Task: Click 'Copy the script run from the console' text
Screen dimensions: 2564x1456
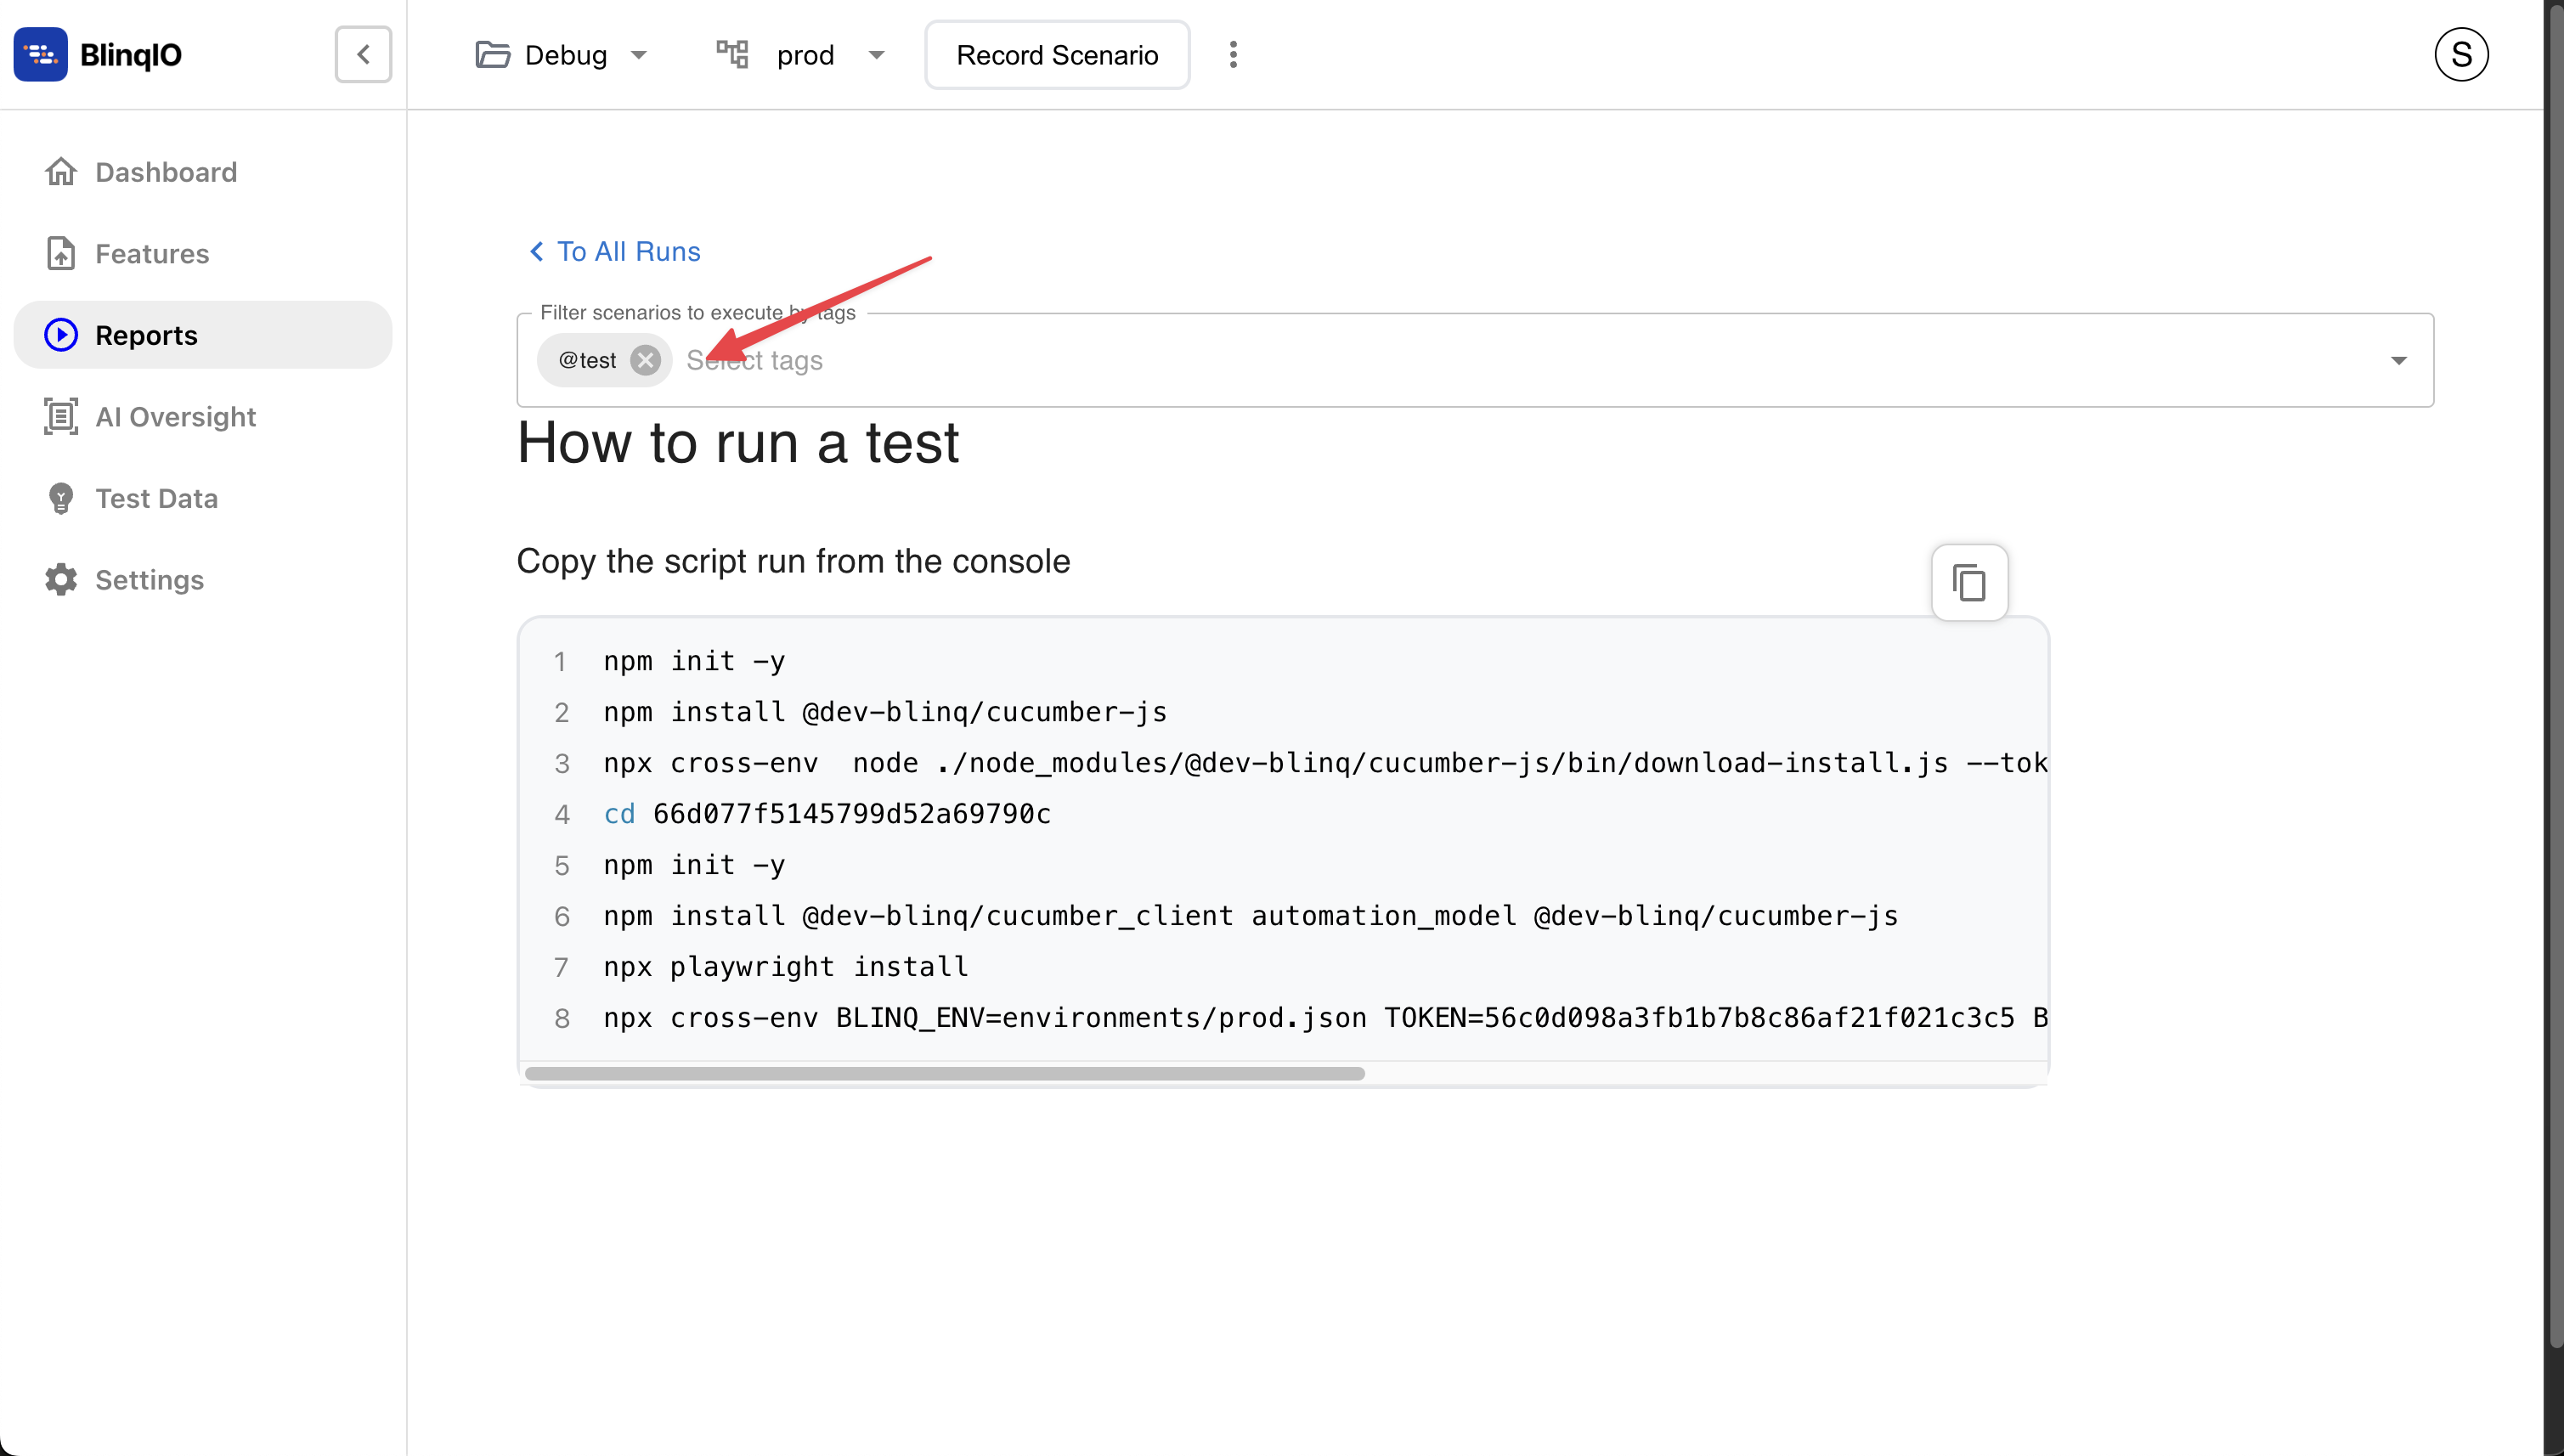Action: coord(793,561)
